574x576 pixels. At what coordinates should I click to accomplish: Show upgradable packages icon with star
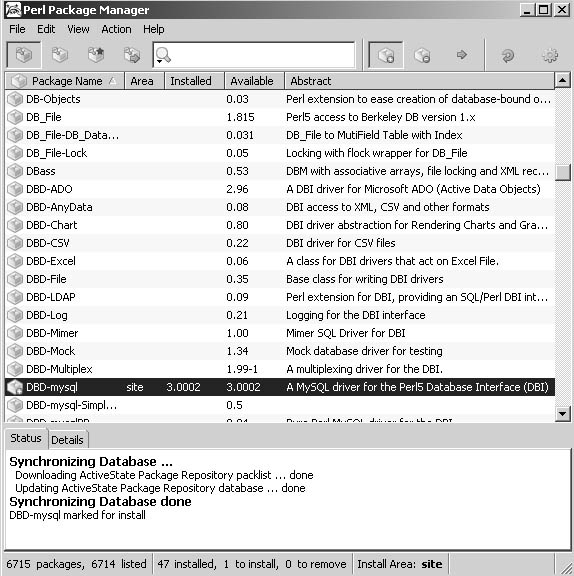click(96, 55)
